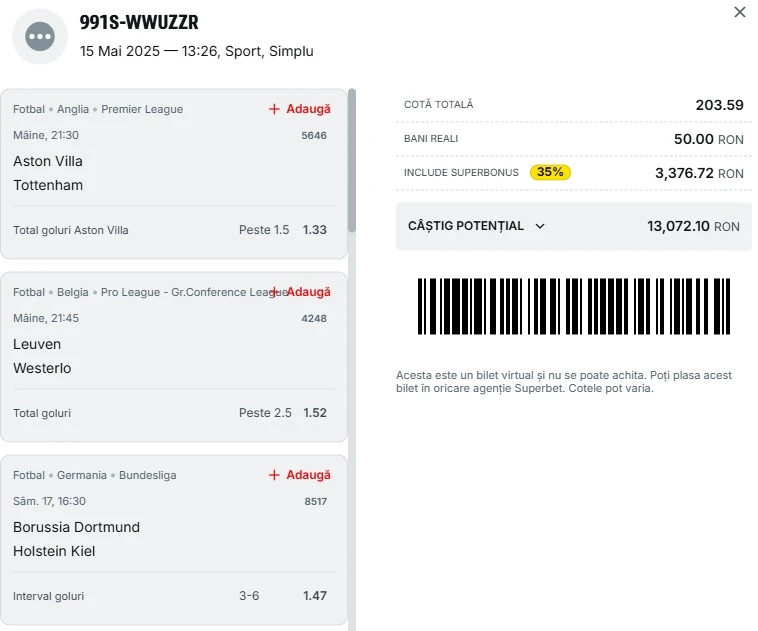Click the ticket barcode image
The width and height of the screenshot is (758, 631).
point(574,306)
